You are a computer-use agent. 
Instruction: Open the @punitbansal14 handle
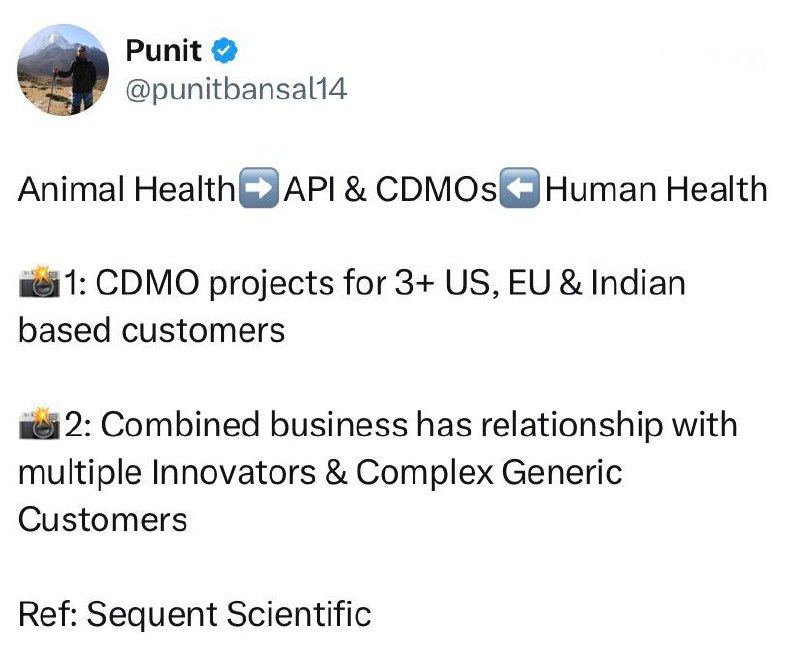point(236,89)
